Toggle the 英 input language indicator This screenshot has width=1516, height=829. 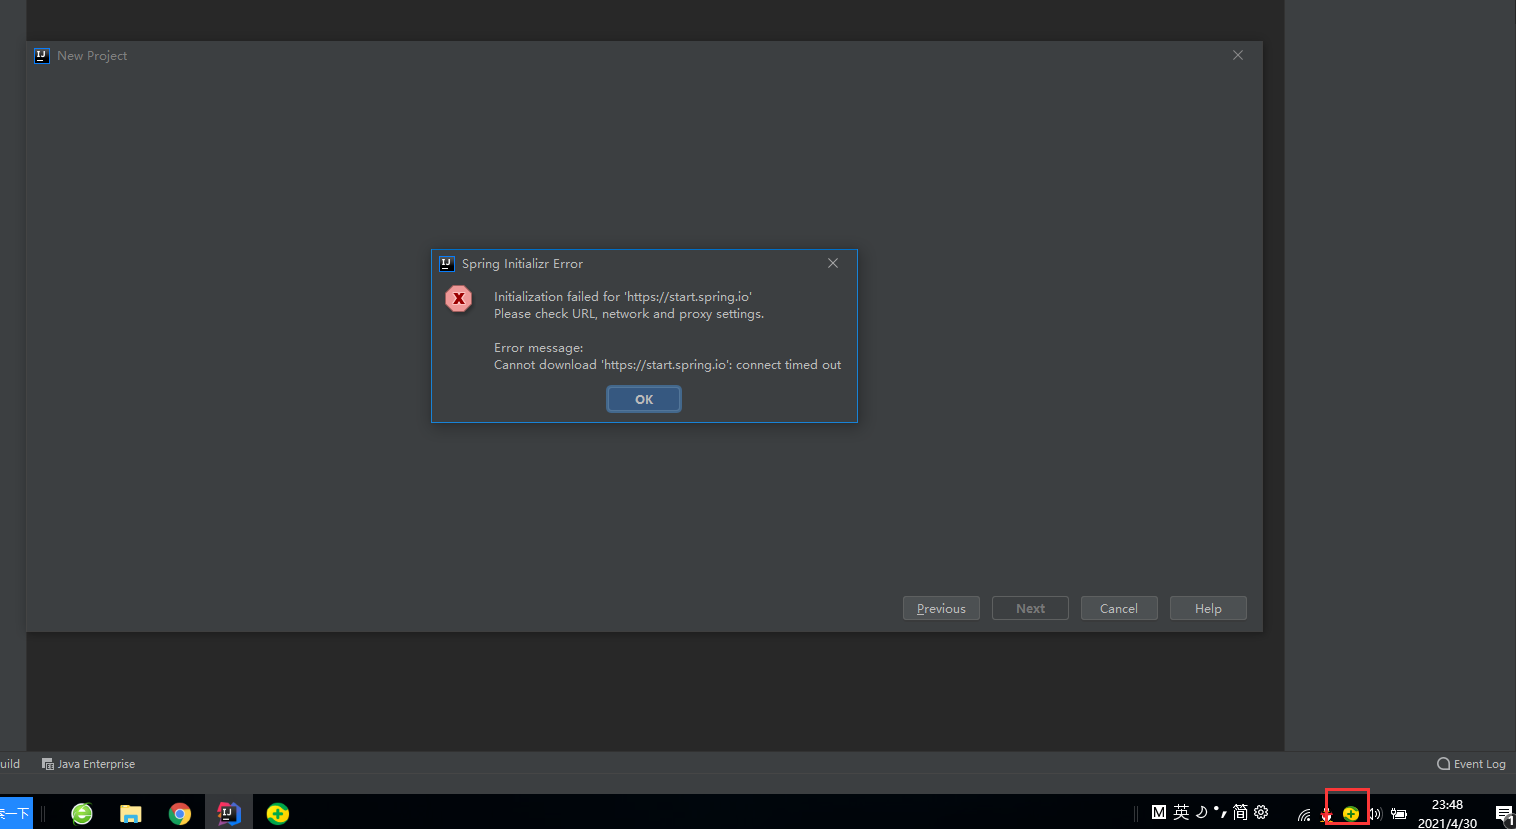pyautogui.click(x=1181, y=812)
